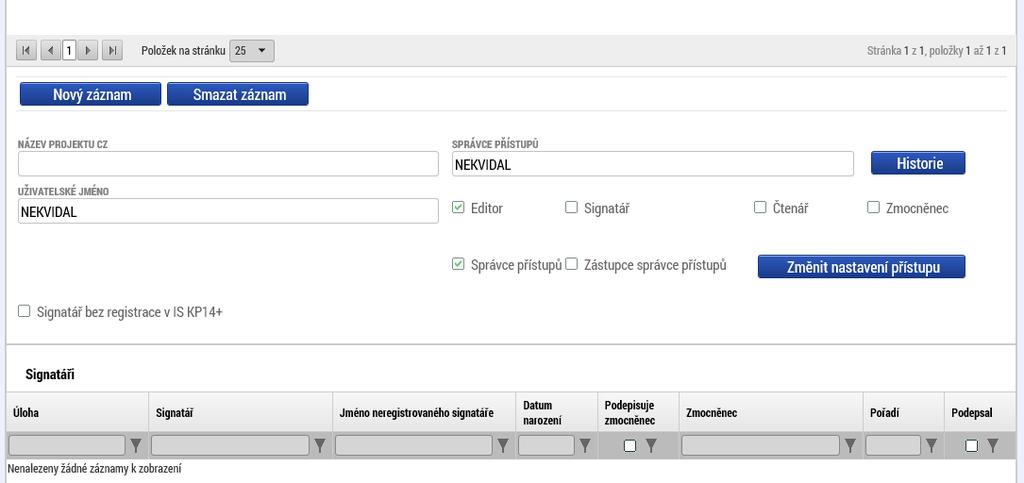The width and height of the screenshot is (1024, 483).
Task: Enable the Signatář role checkbox
Action: tap(571, 208)
